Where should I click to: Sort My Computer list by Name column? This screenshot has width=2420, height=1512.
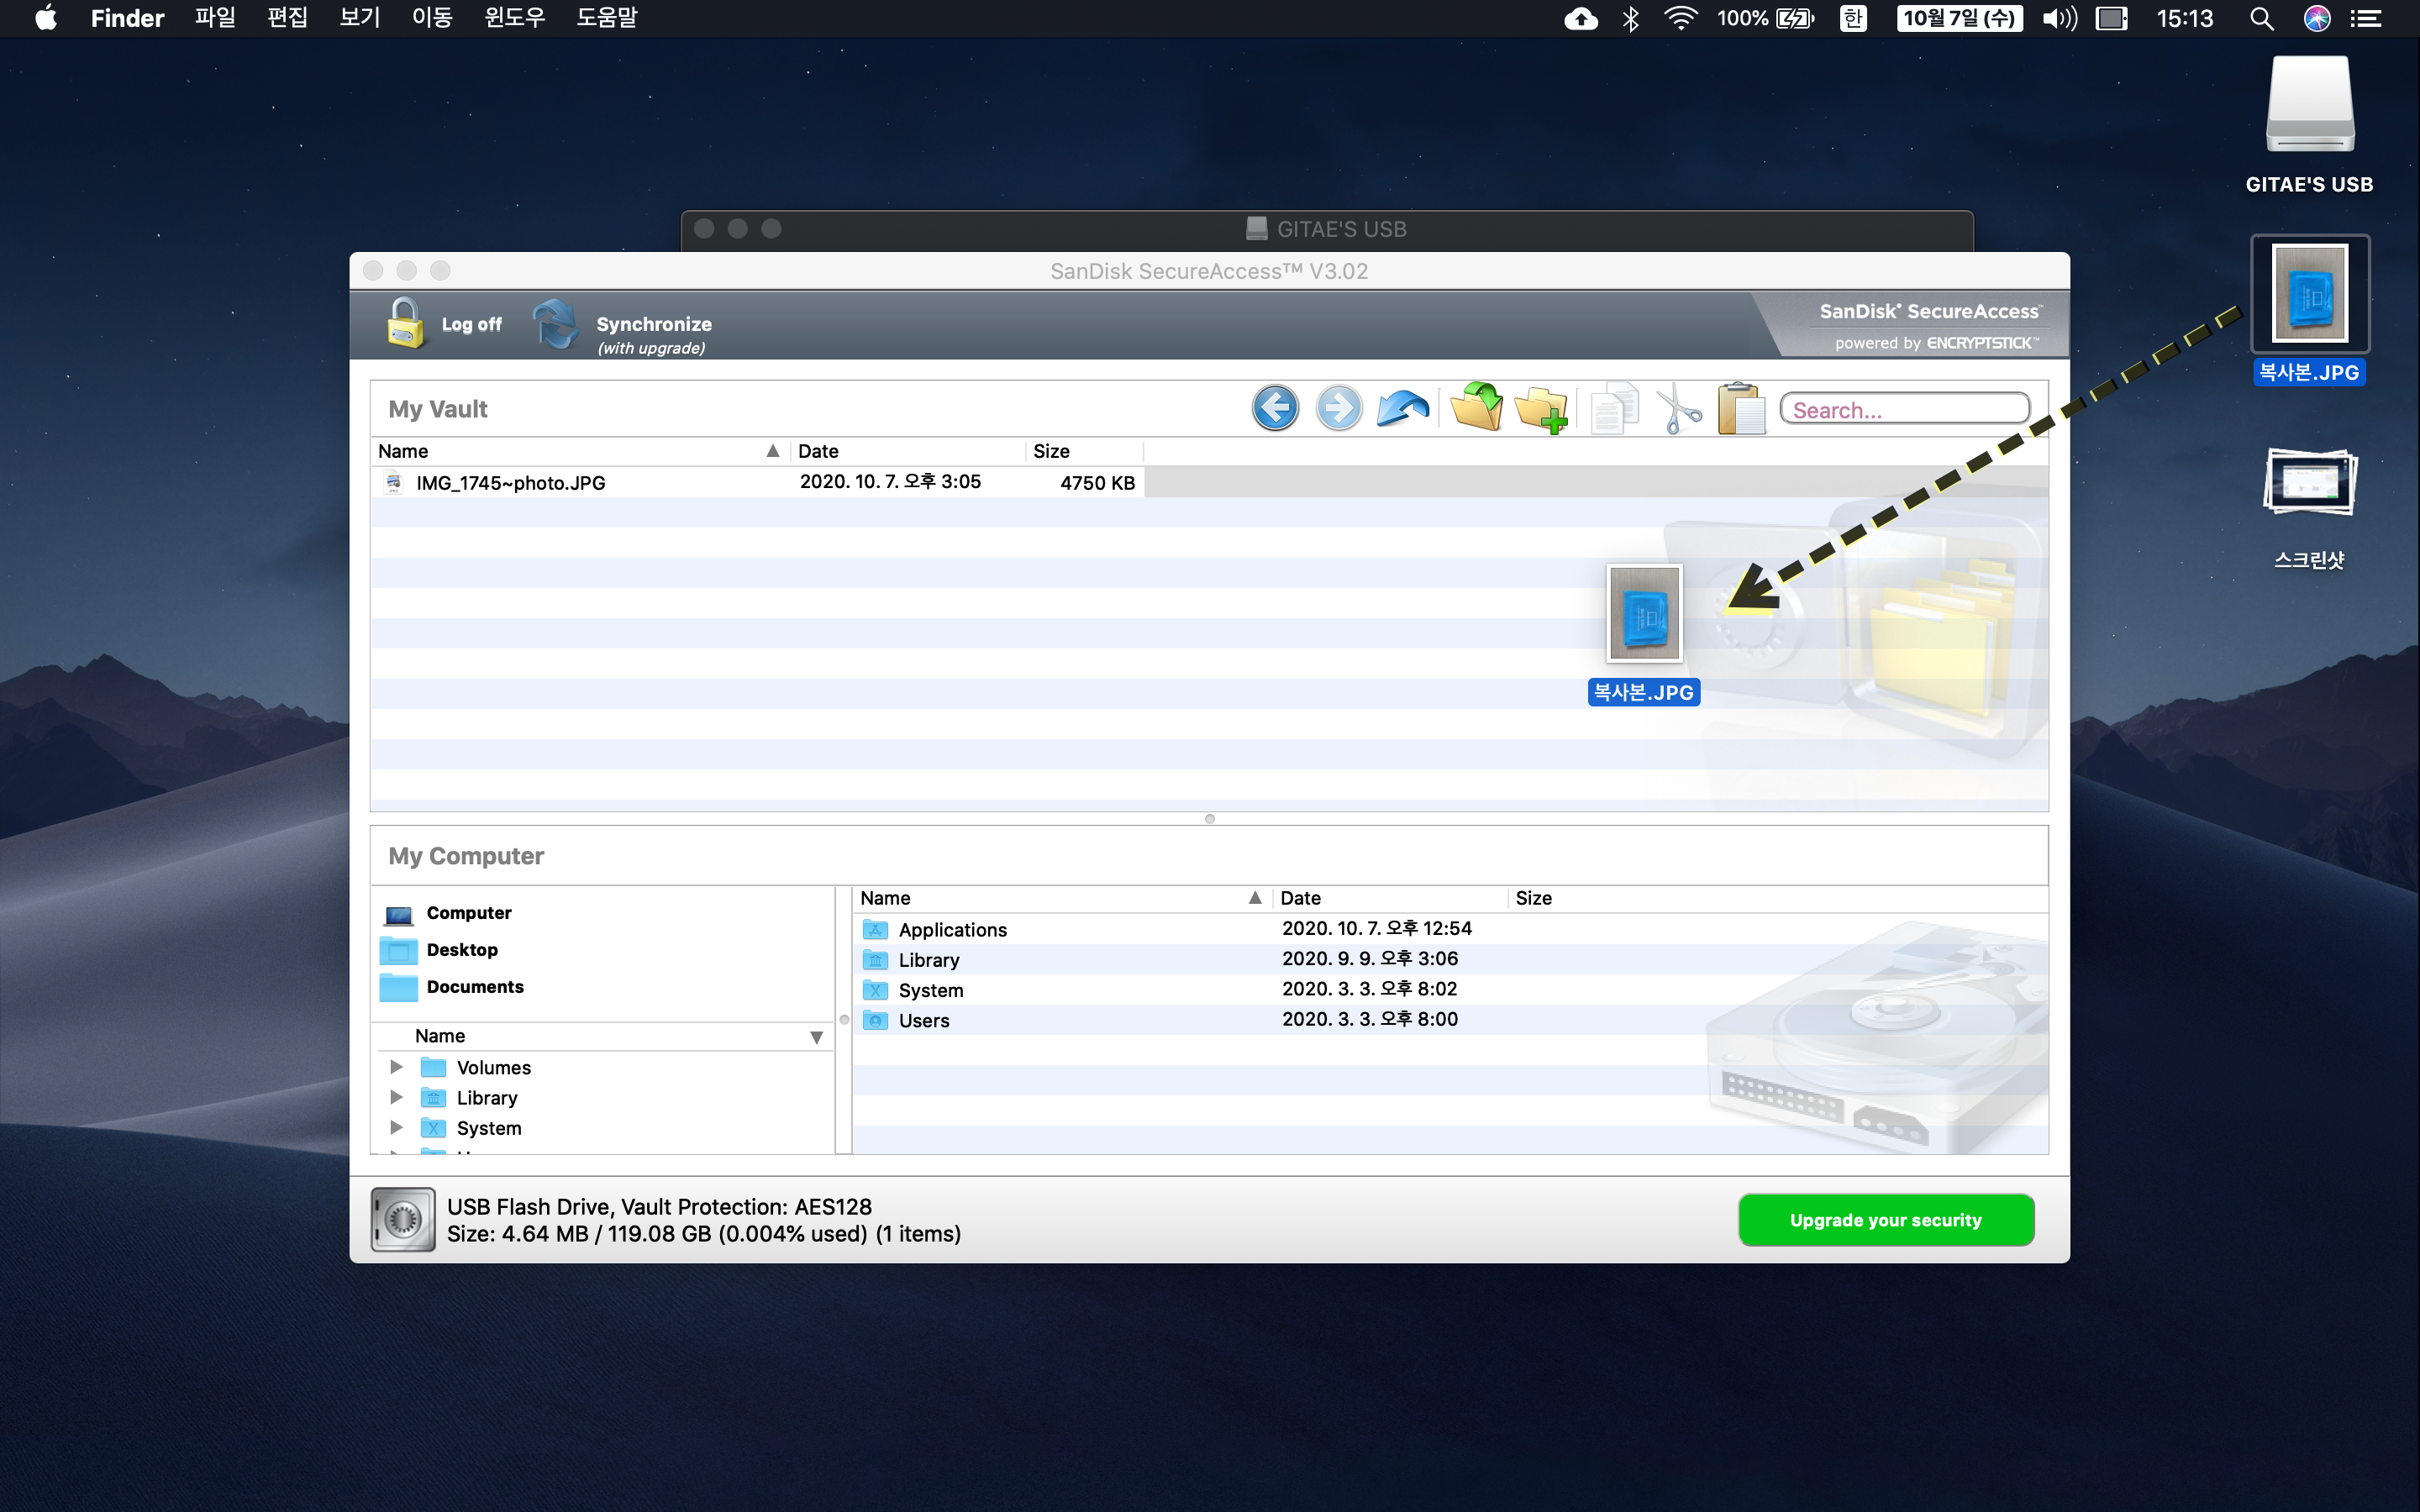tap(1062, 898)
